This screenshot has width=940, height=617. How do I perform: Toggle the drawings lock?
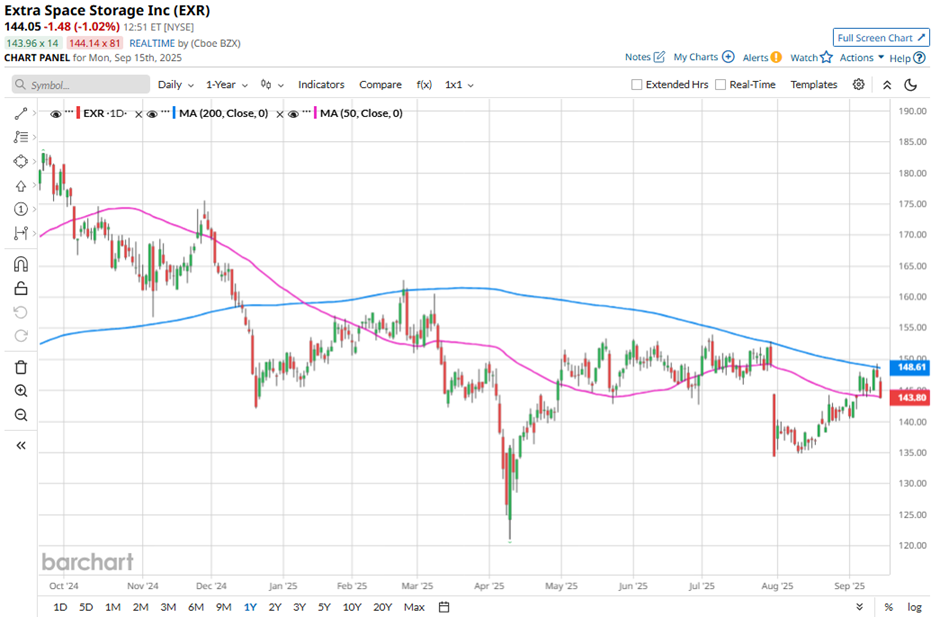tap(21, 288)
